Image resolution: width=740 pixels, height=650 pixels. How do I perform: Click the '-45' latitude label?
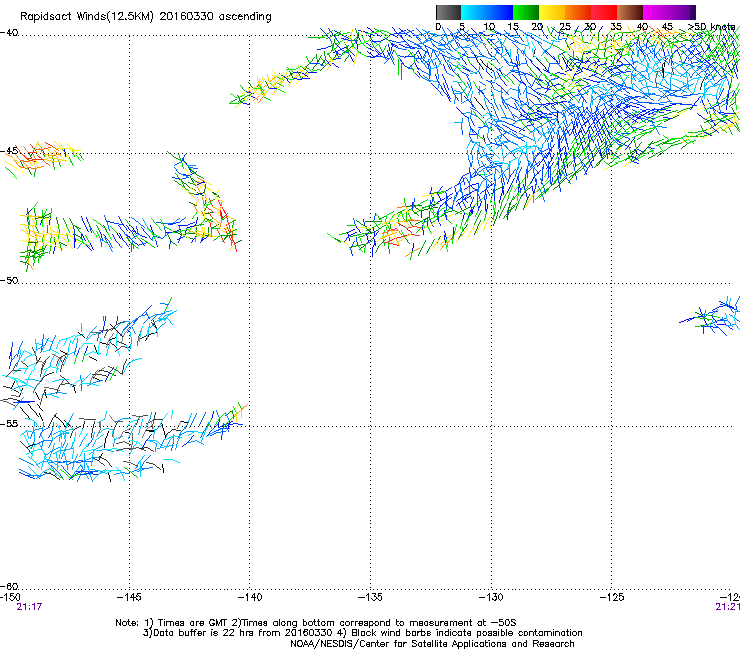9,151
